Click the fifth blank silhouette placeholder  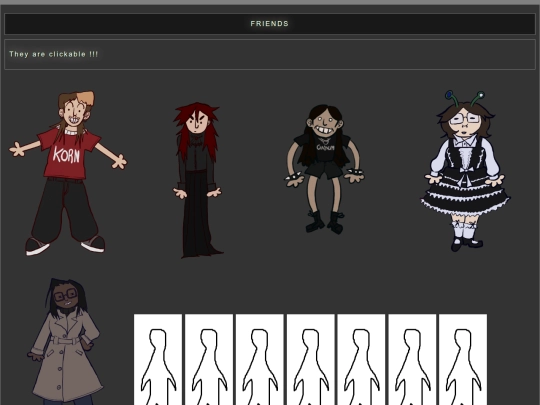(361, 359)
